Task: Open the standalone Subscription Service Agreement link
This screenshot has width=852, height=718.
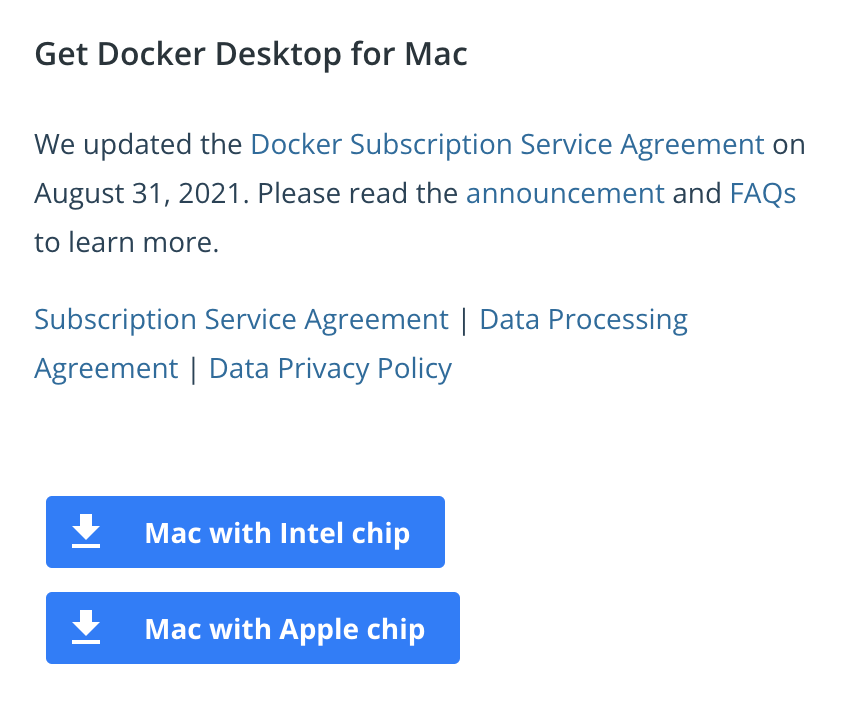Action: pos(241,320)
